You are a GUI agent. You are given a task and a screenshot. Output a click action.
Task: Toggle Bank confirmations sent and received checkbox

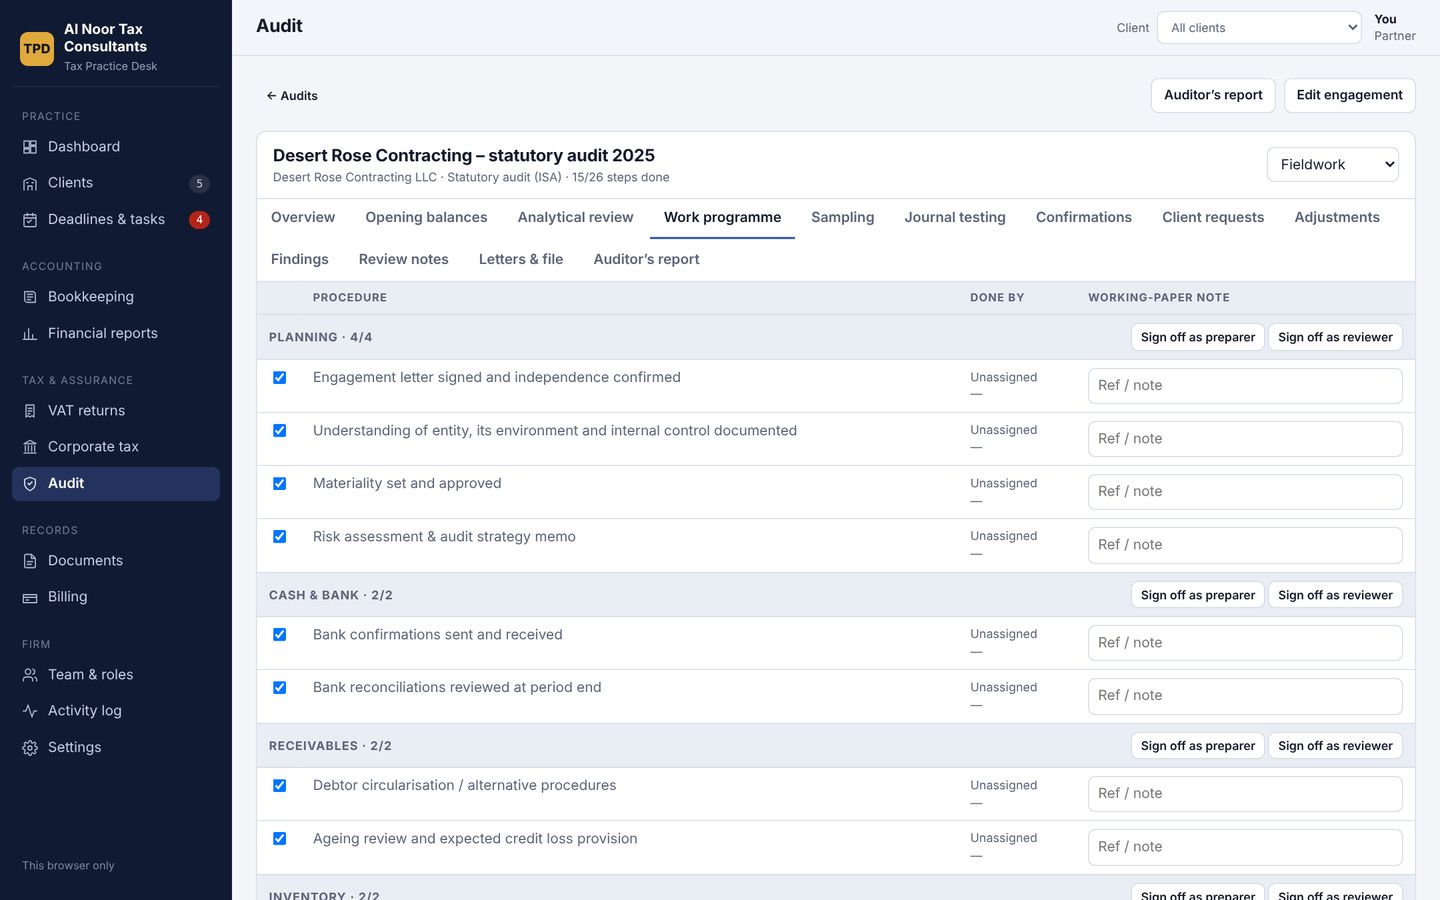click(280, 635)
